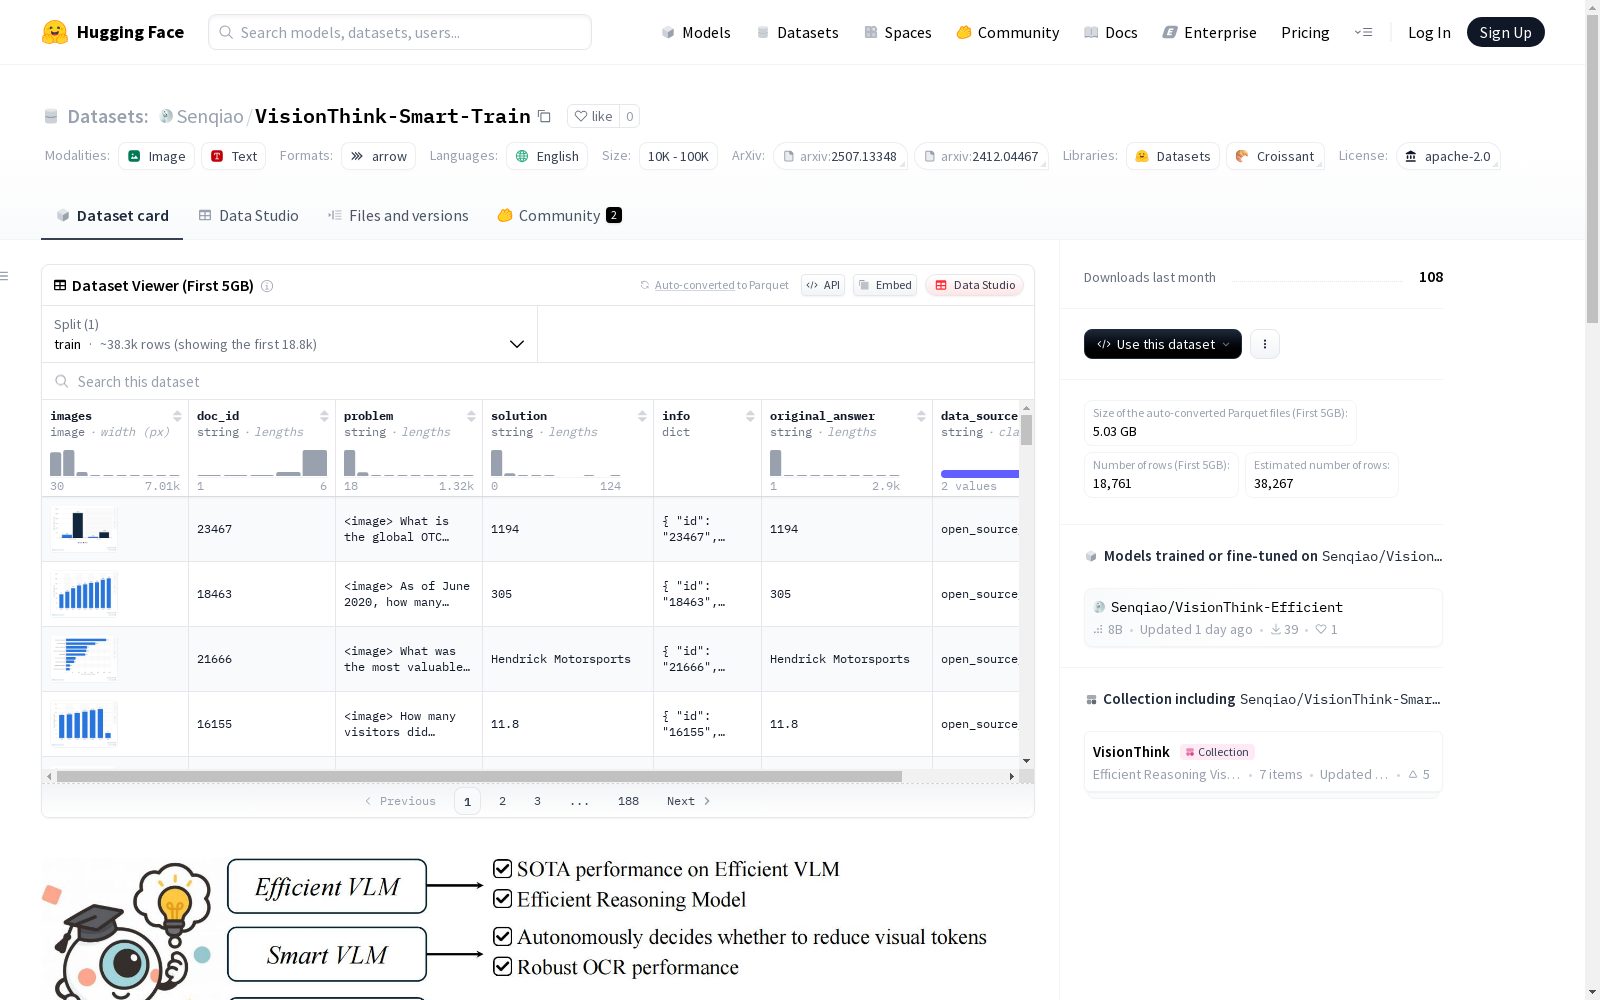Viewport: 1600px width, 1000px height.
Task: Go to page 2 of the dataset
Action: pos(502,801)
